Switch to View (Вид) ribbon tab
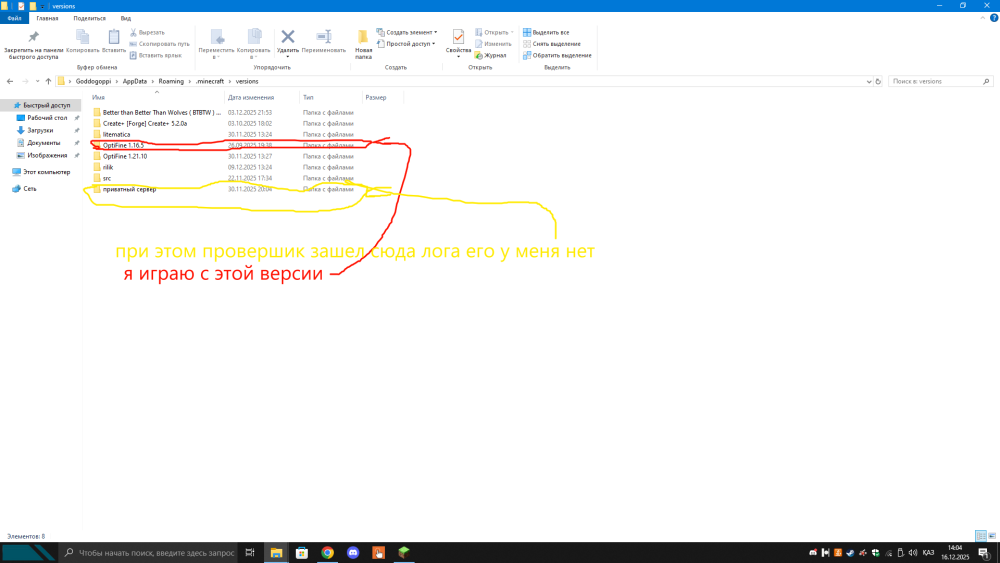 126,18
